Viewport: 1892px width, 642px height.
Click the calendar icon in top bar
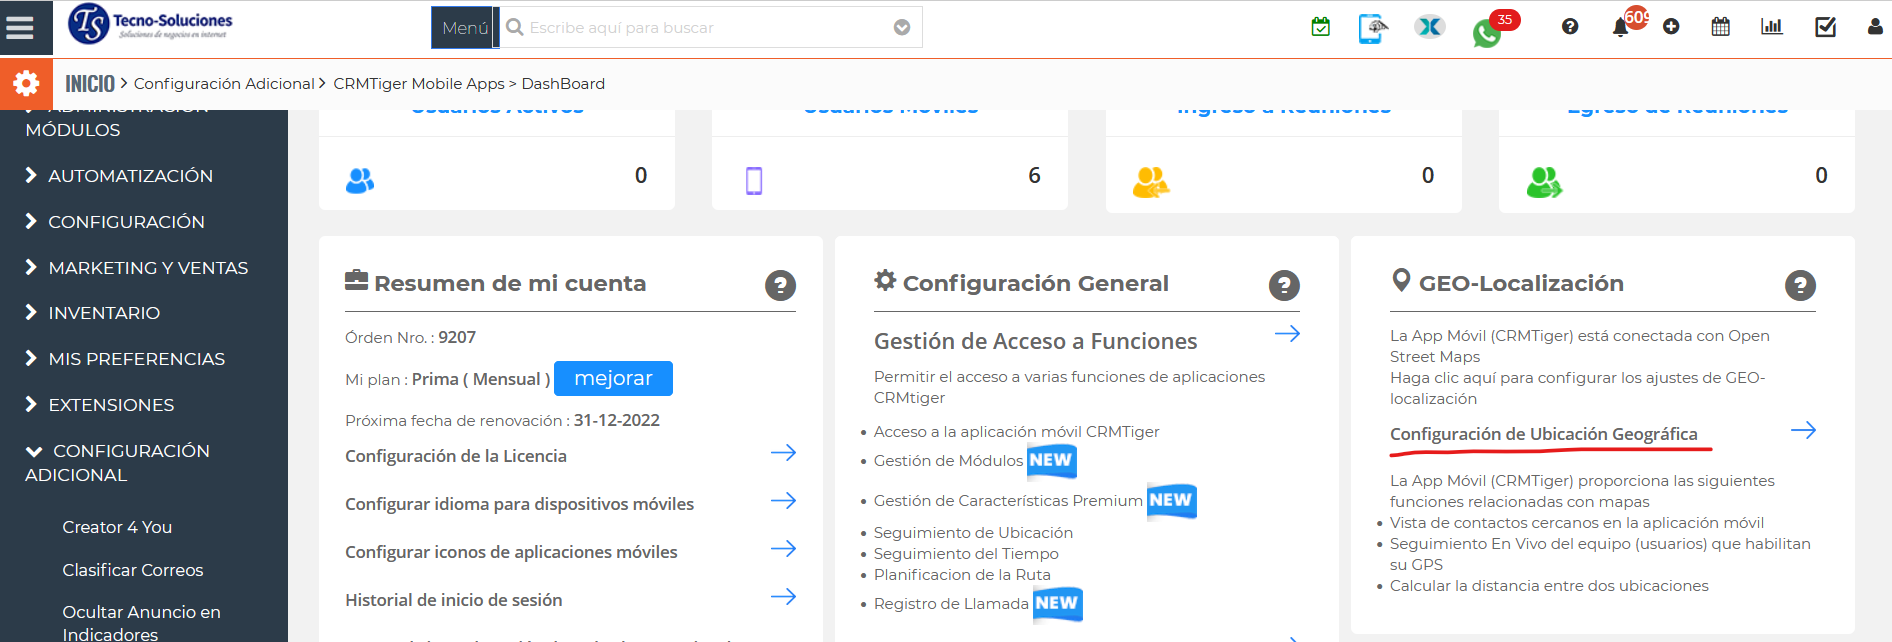click(1720, 27)
